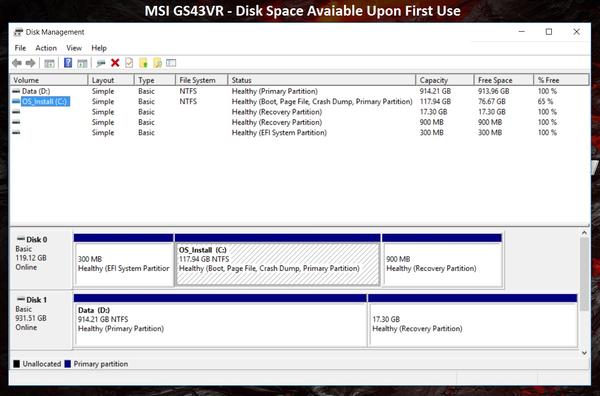Click the Disk 0 disk icon
600x396 pixels.
pyautogui.click(x=21, y=239)
